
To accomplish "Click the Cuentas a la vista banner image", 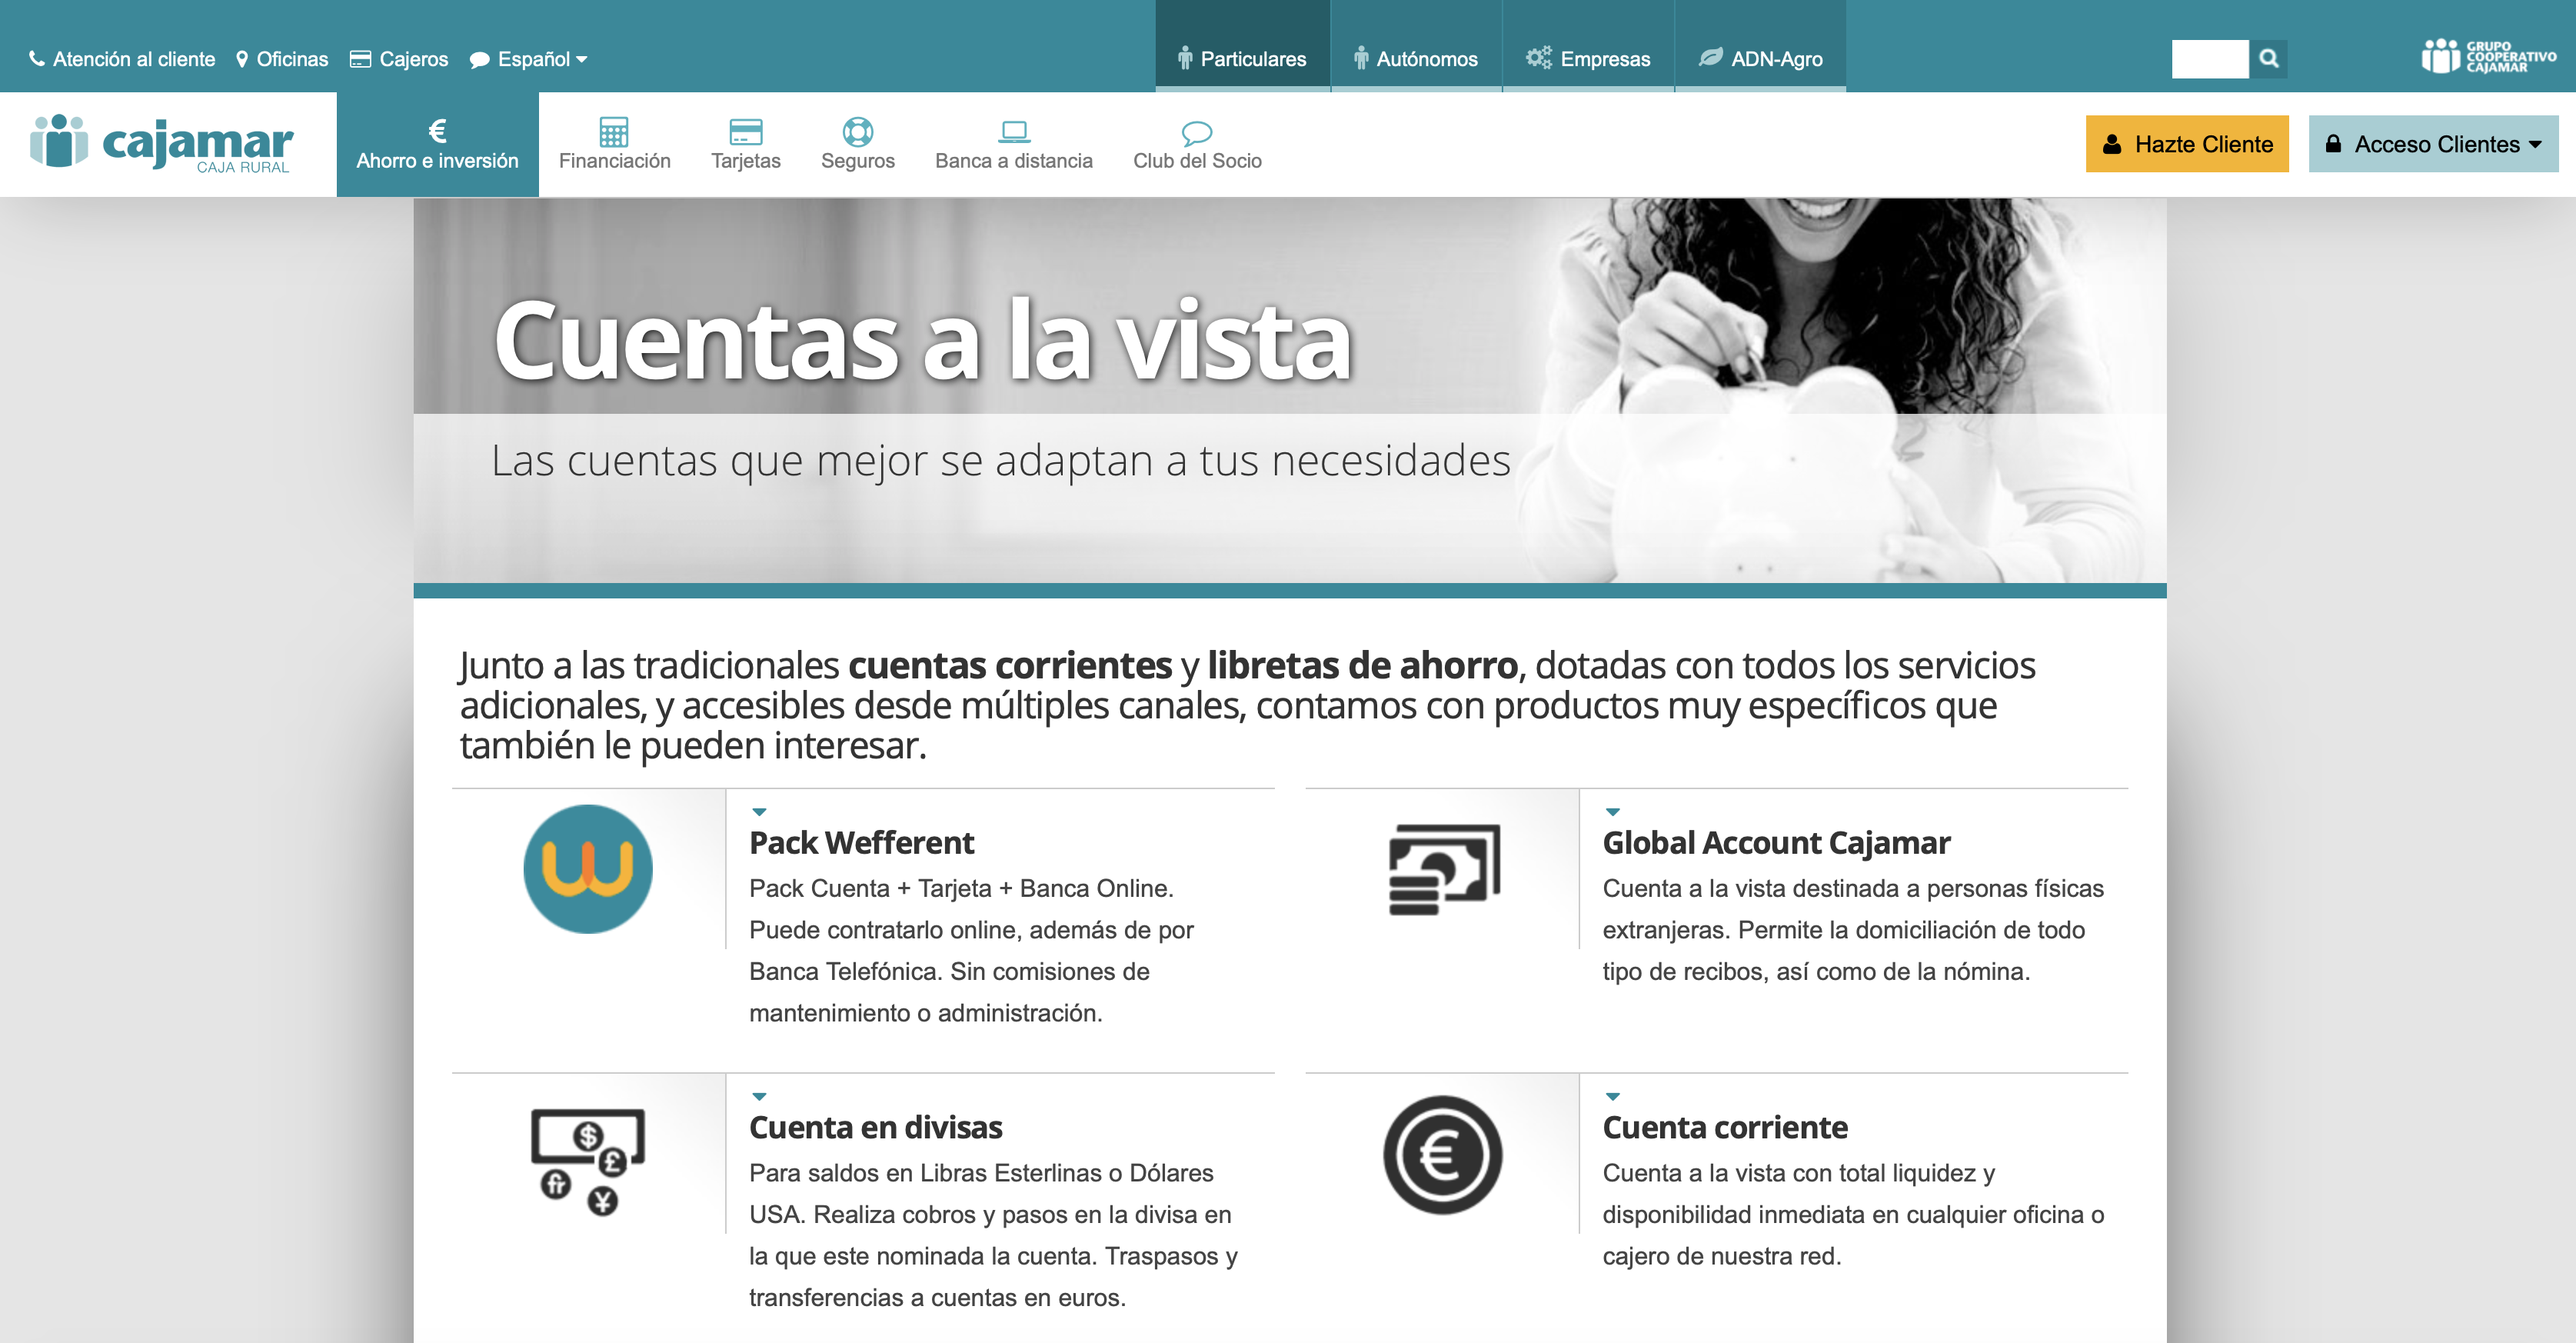I will pyautogui.click(x=1290, y=390).
